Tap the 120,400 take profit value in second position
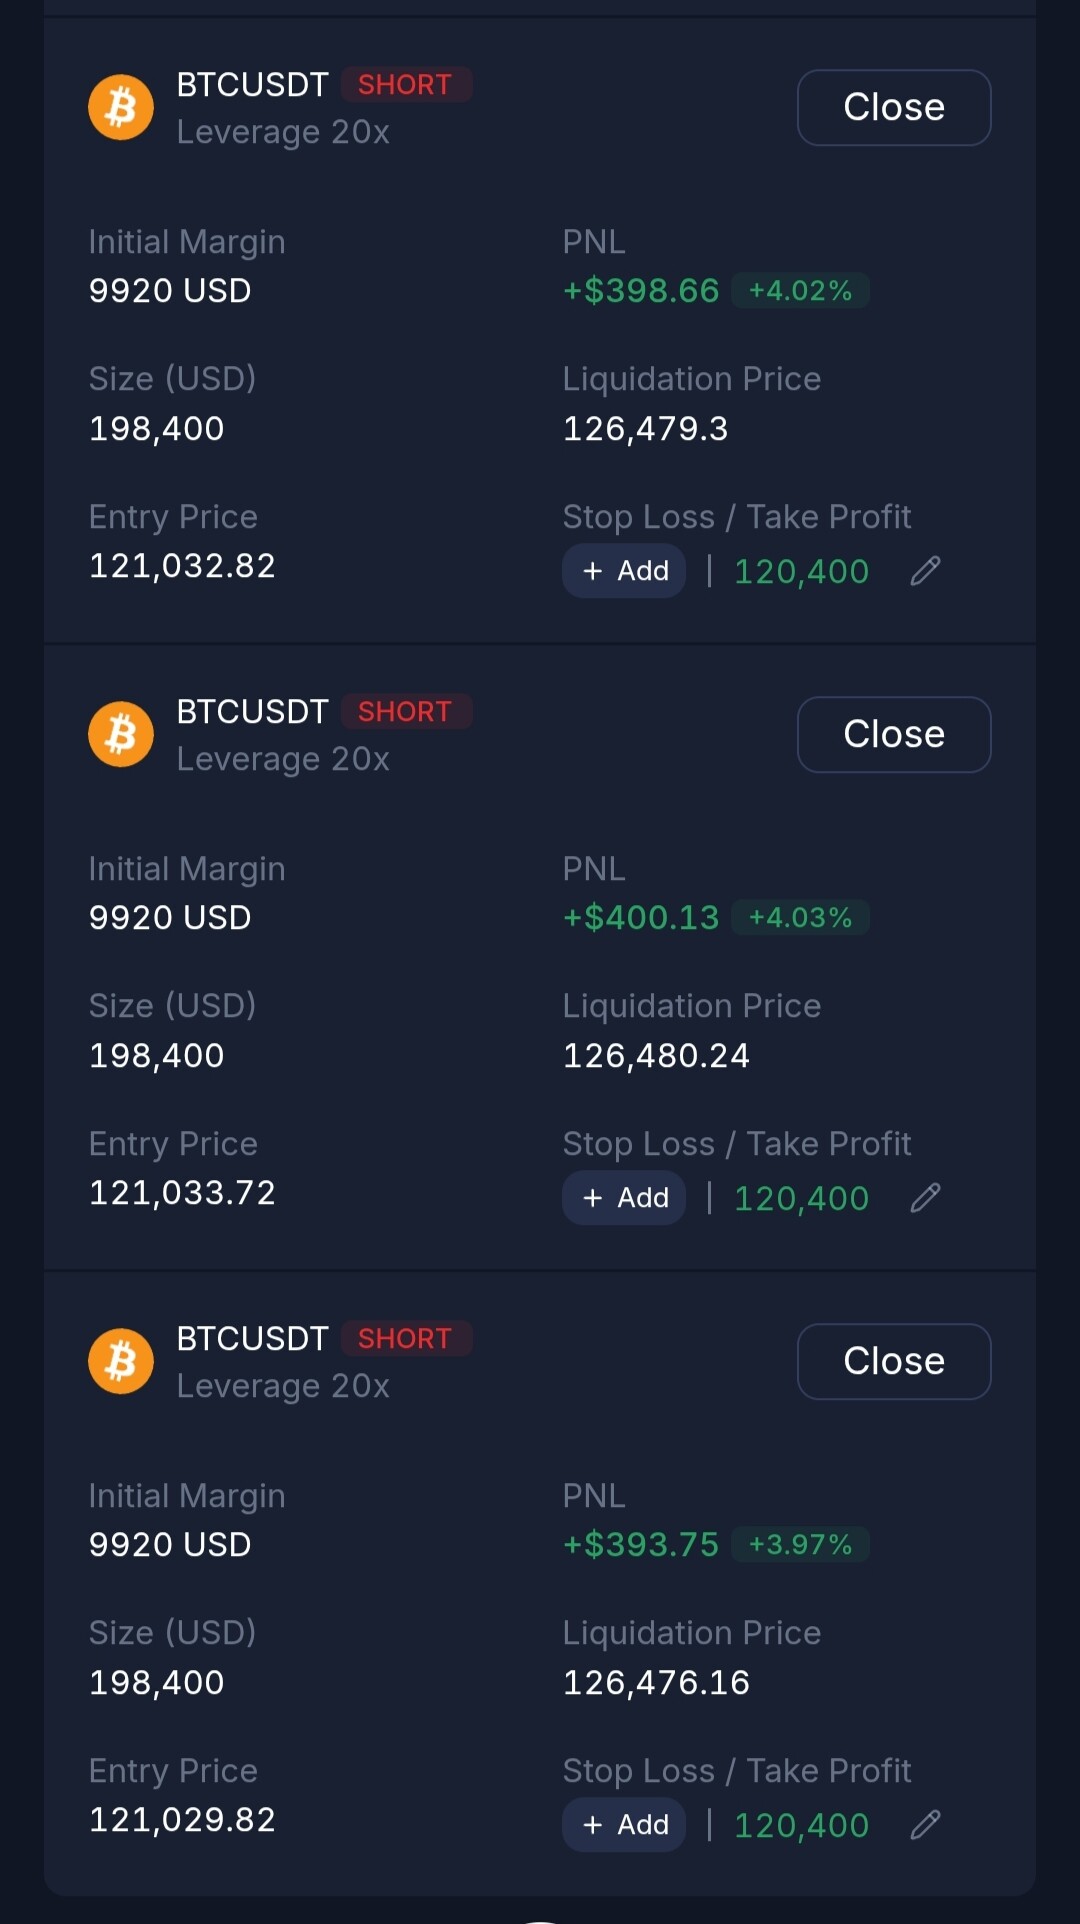 pos(802,1199)
